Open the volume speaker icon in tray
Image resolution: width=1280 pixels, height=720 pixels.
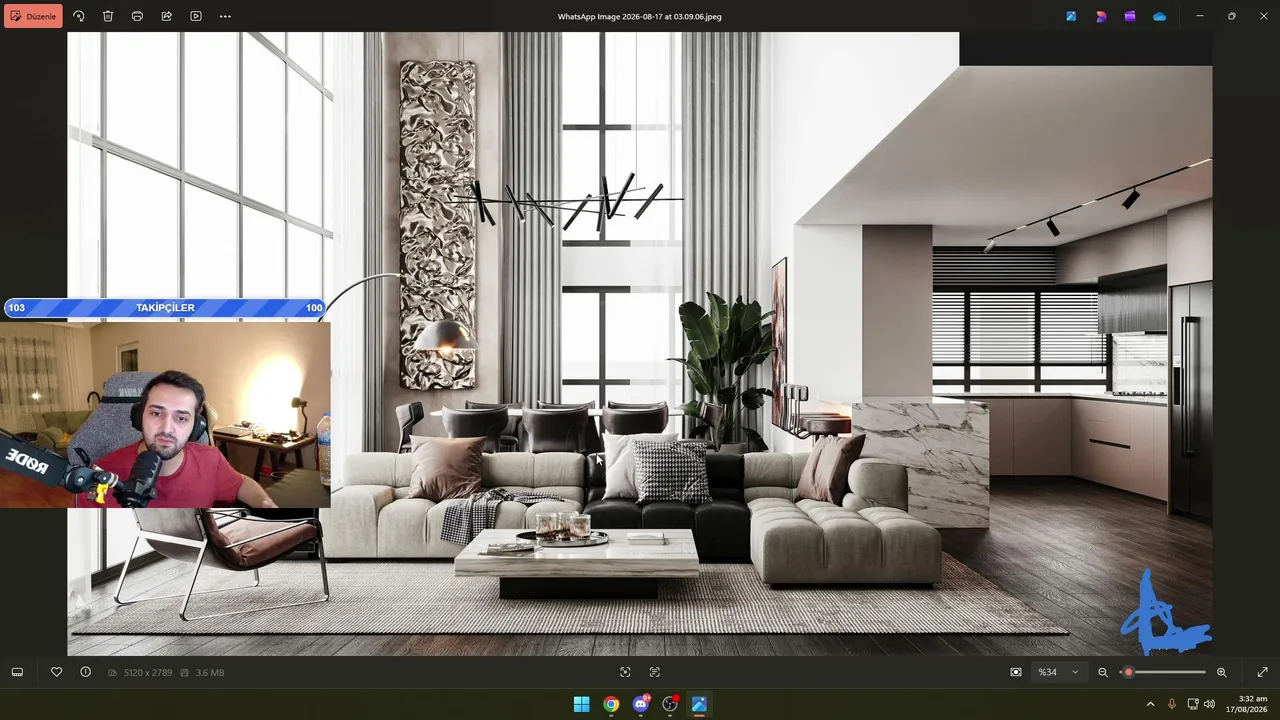[1209, 704]
